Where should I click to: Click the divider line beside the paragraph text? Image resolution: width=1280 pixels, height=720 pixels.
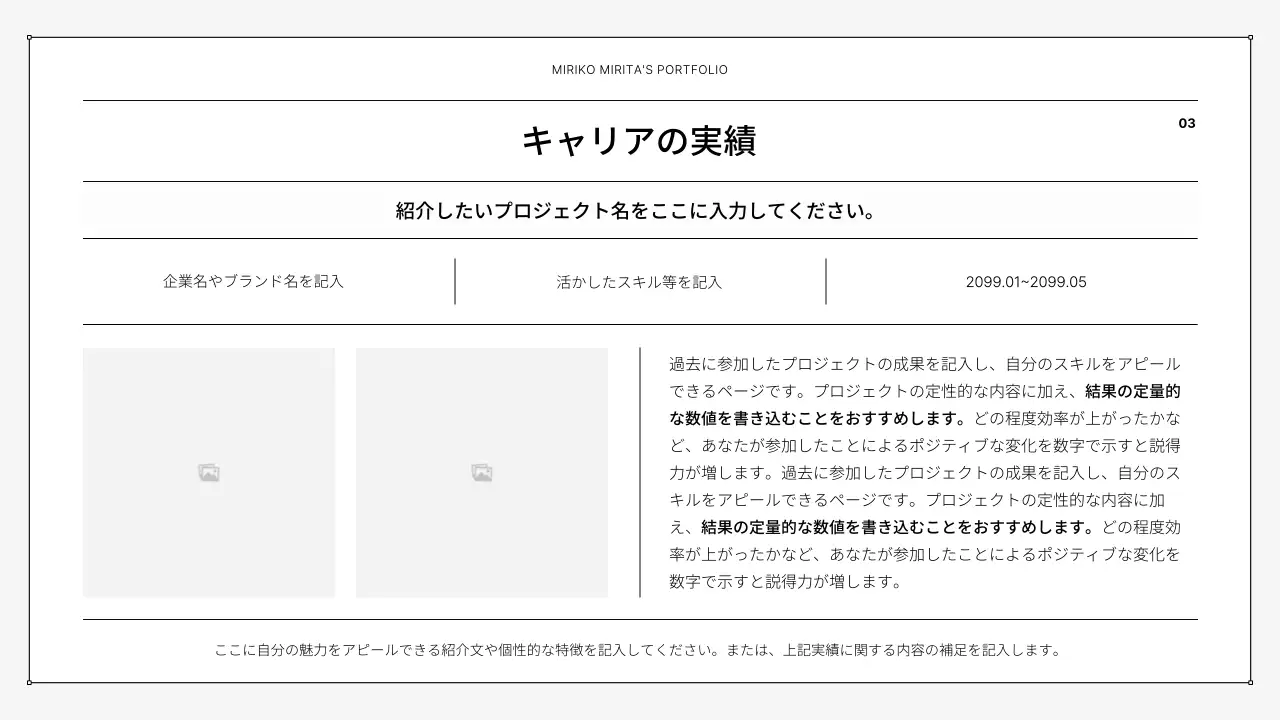[641, 470]
